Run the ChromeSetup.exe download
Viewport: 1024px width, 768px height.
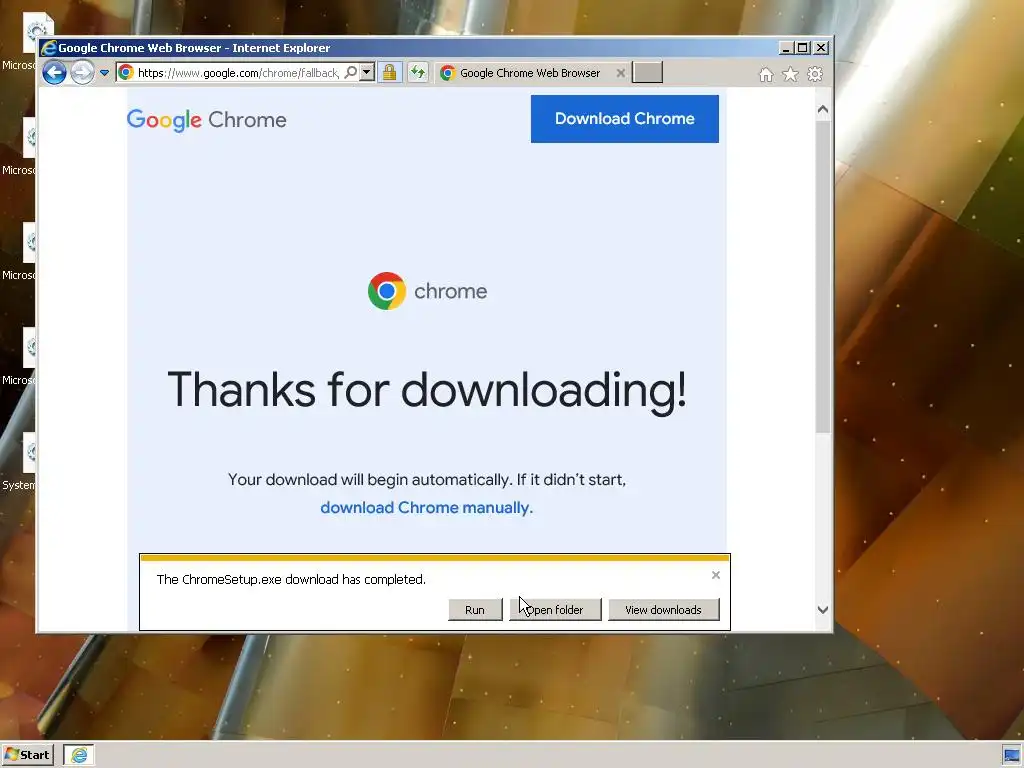click(475, 610)
